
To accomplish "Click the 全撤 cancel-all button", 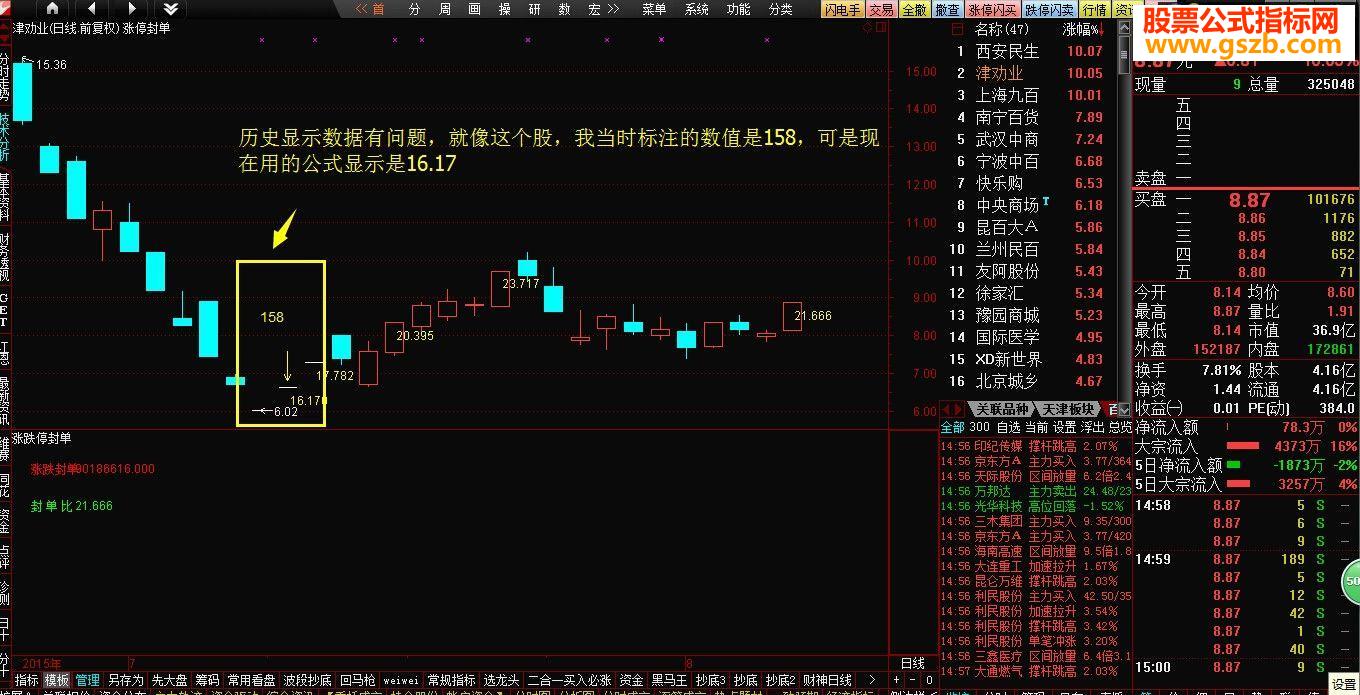I will (x=914, y=9).
